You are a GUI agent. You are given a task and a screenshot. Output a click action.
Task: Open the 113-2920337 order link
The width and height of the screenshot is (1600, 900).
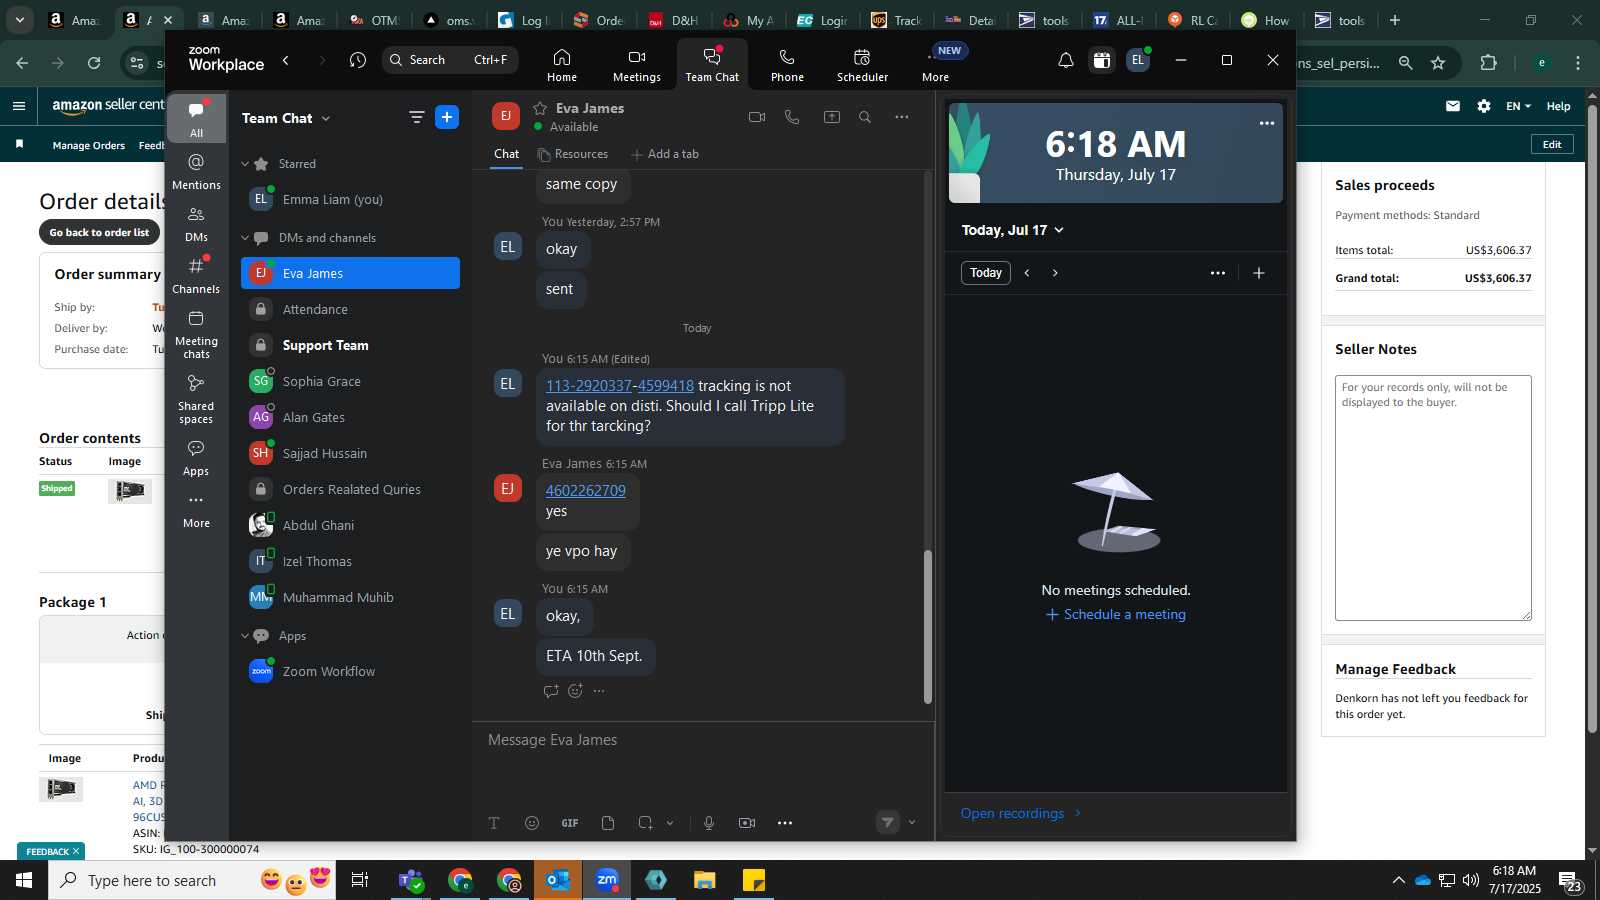pos(589,386)
